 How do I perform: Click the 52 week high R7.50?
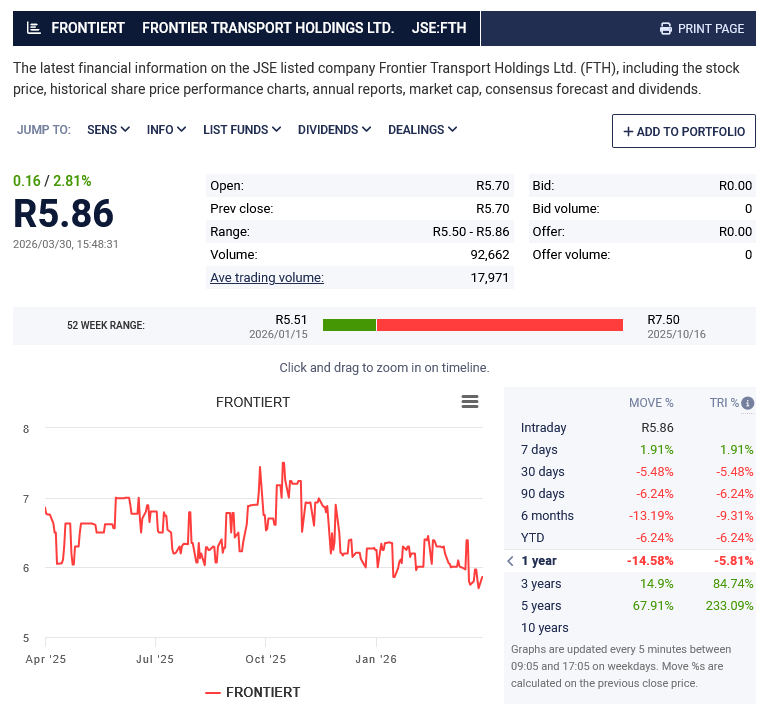click(x=663, y=320)
